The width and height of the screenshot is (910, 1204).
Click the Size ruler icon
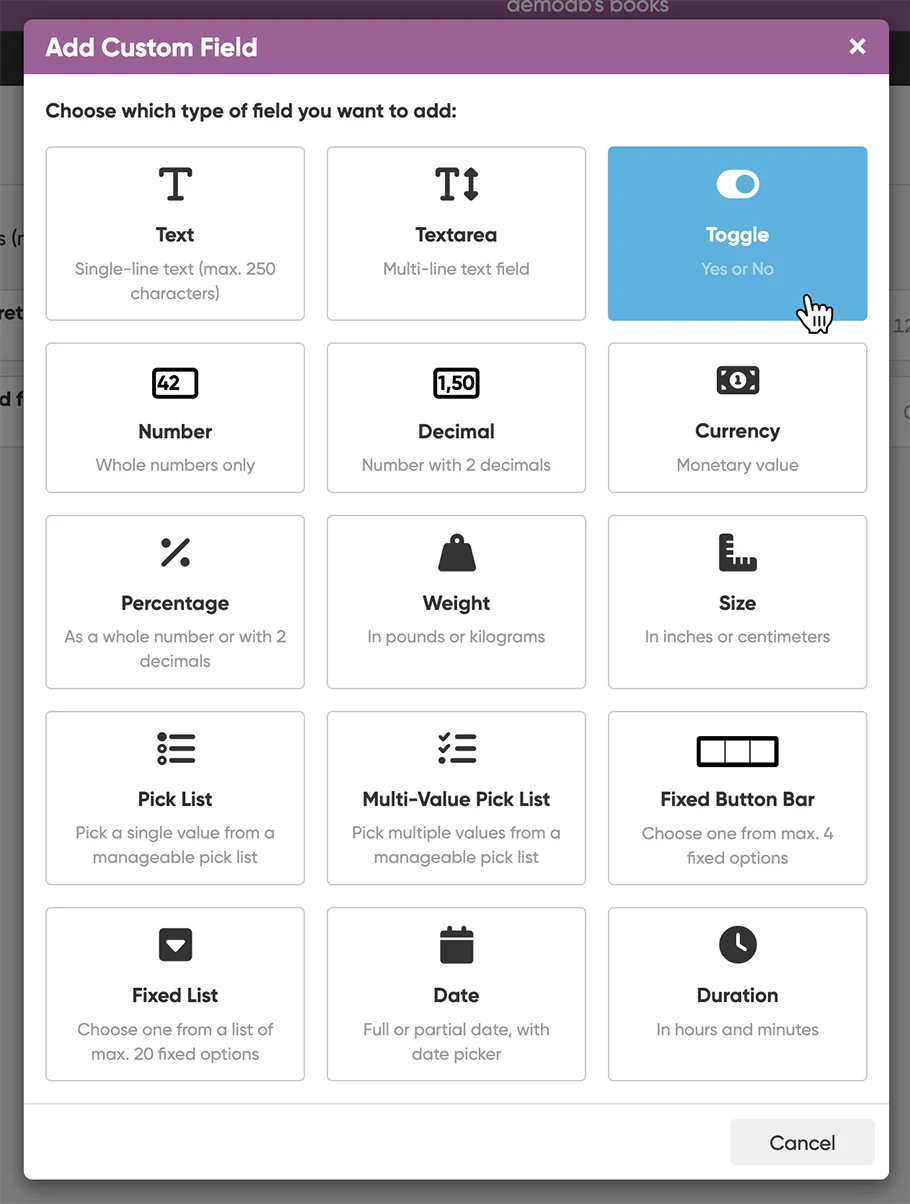click(x=737, y=553)
